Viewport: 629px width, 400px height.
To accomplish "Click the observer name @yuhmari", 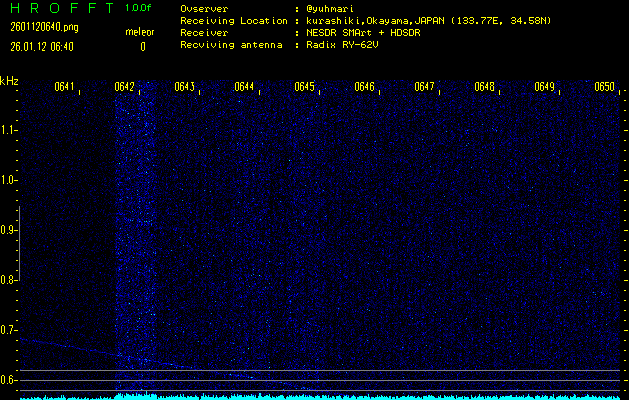I will click(330, 9).
